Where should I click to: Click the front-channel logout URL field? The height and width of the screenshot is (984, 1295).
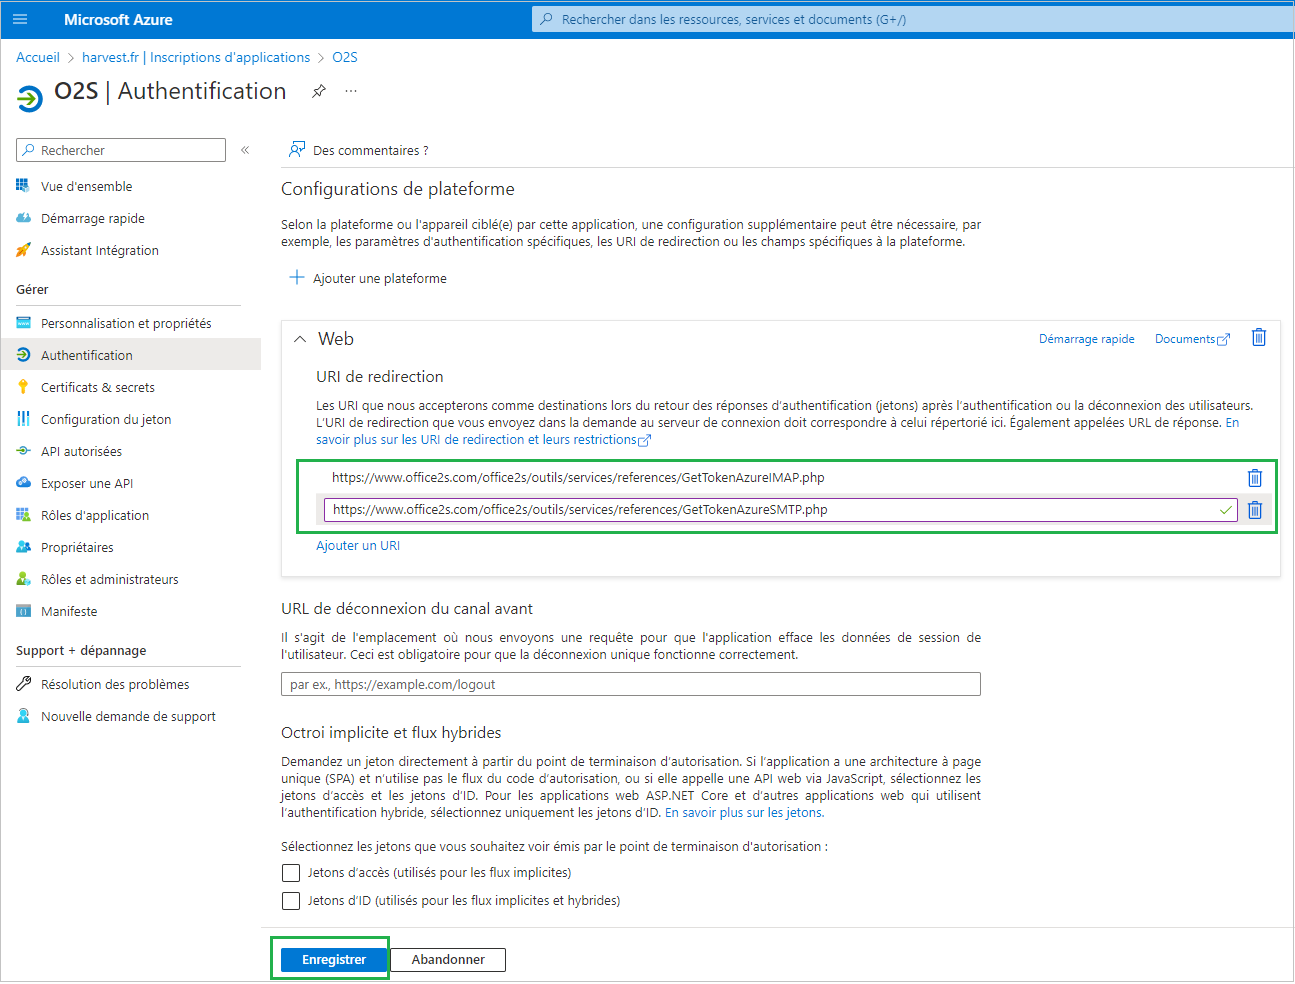pyautogui.click(x=630, y=684)
